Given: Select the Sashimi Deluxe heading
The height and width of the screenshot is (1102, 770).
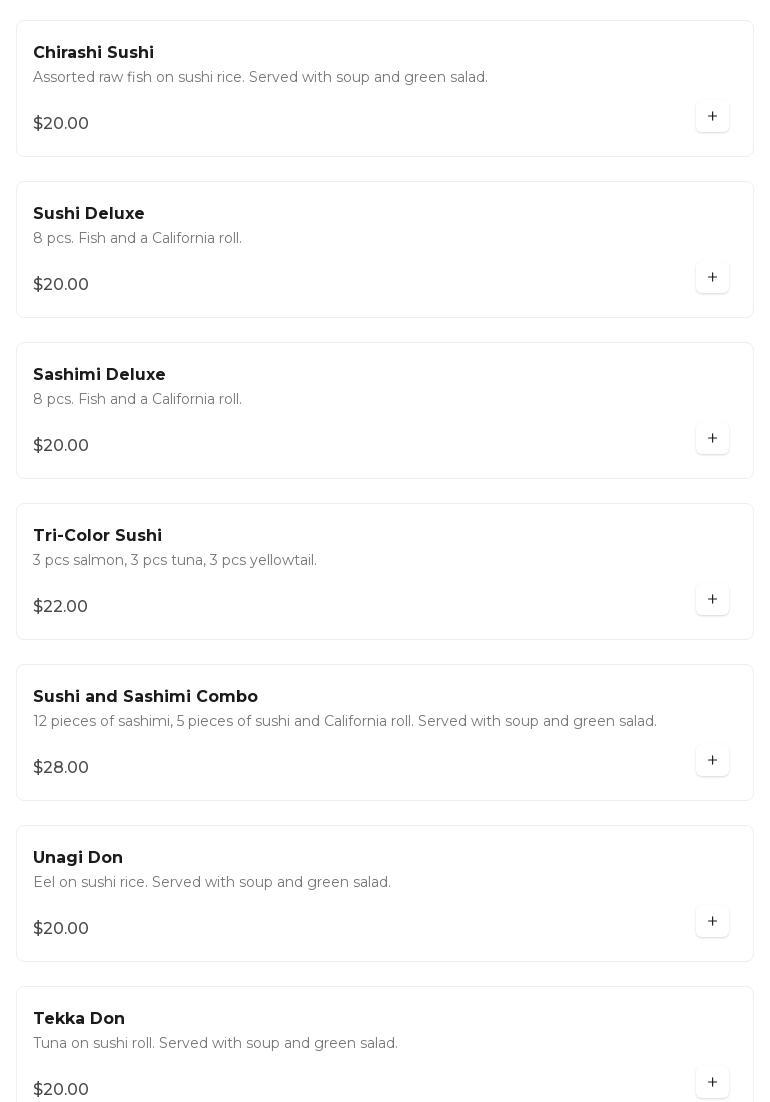Looking at the screenshot, I should [x=99, y=375].
